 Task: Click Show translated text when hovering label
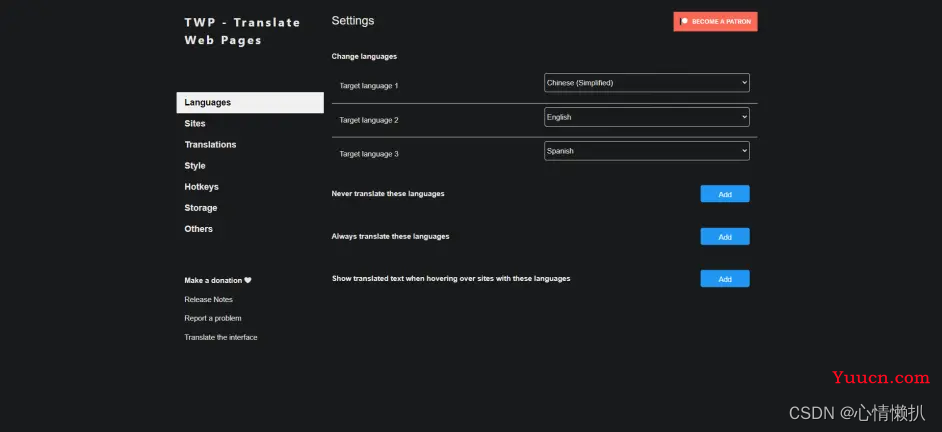coord(451,279)
